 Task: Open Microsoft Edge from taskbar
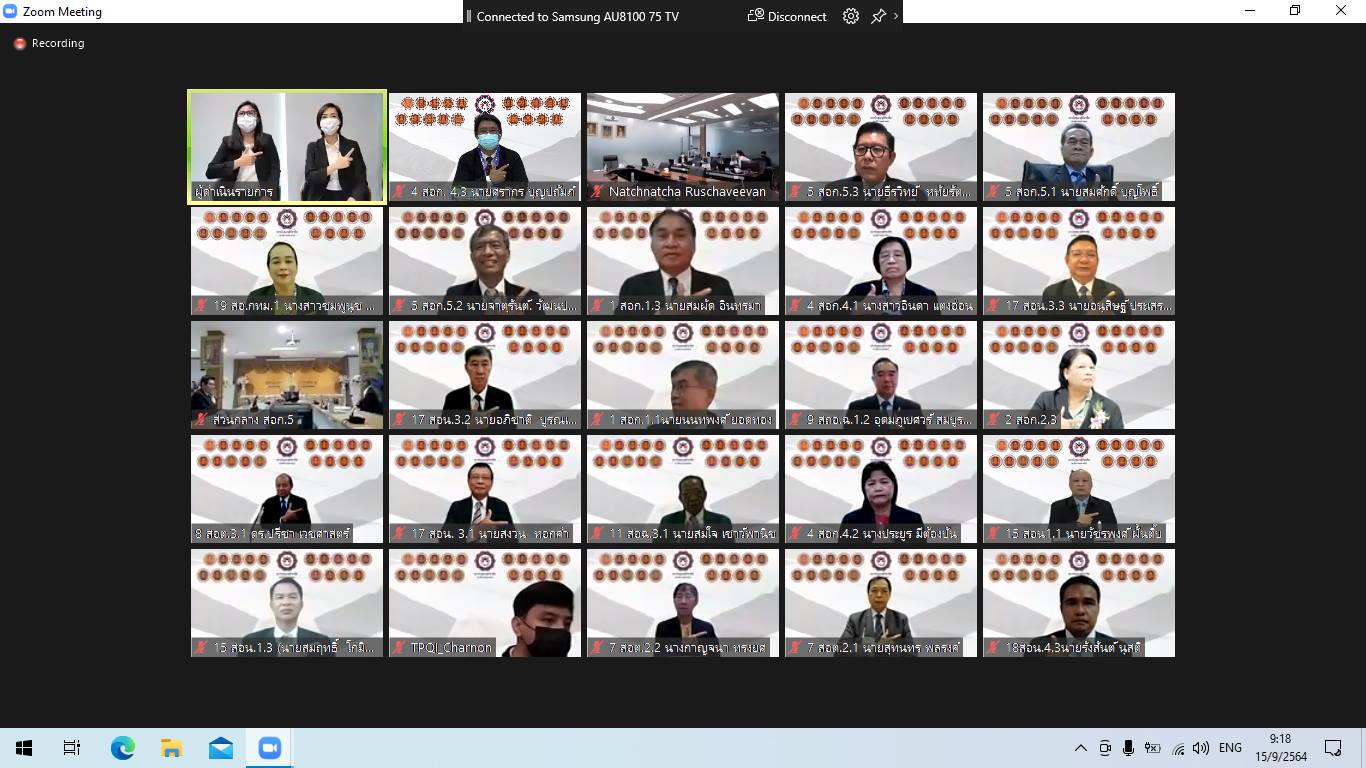point(123,748)
